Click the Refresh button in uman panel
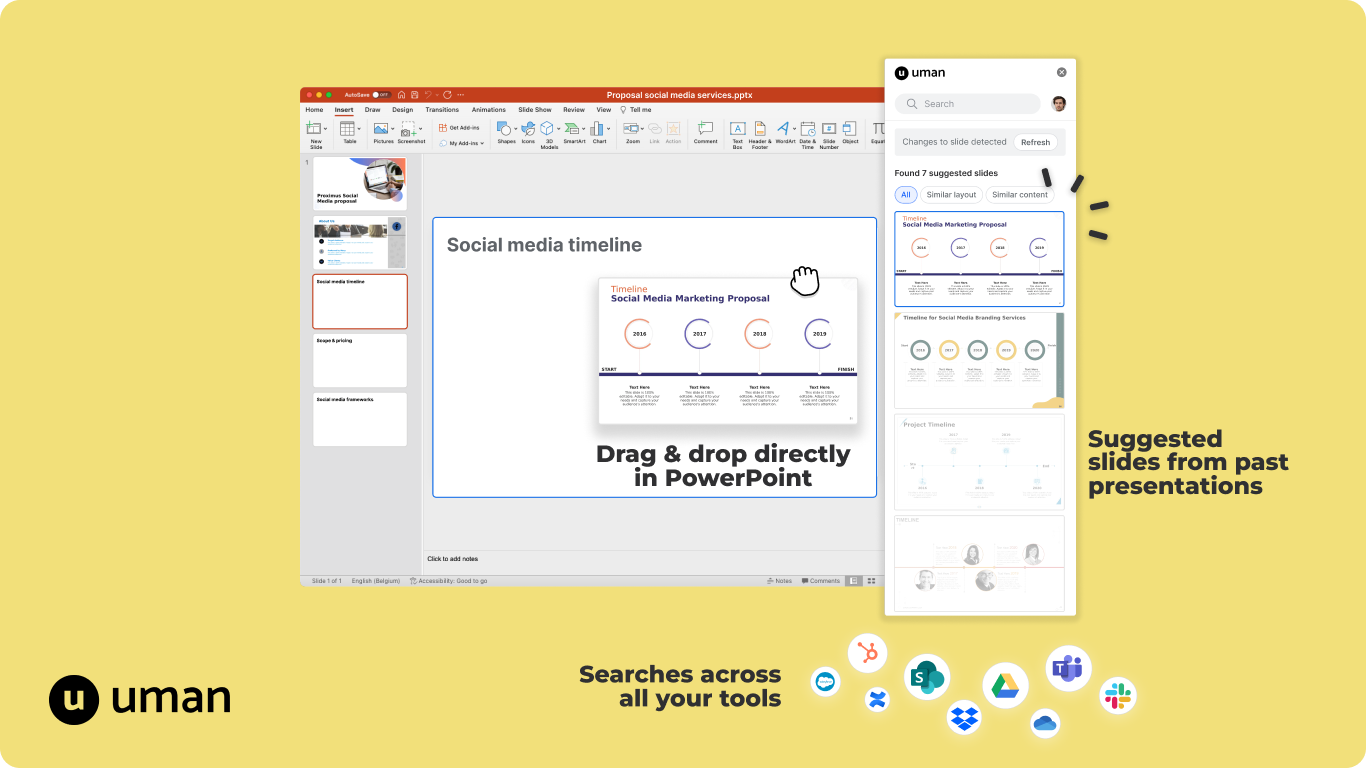Screen dimensions: 1366x768 (x=1035, y=142)
